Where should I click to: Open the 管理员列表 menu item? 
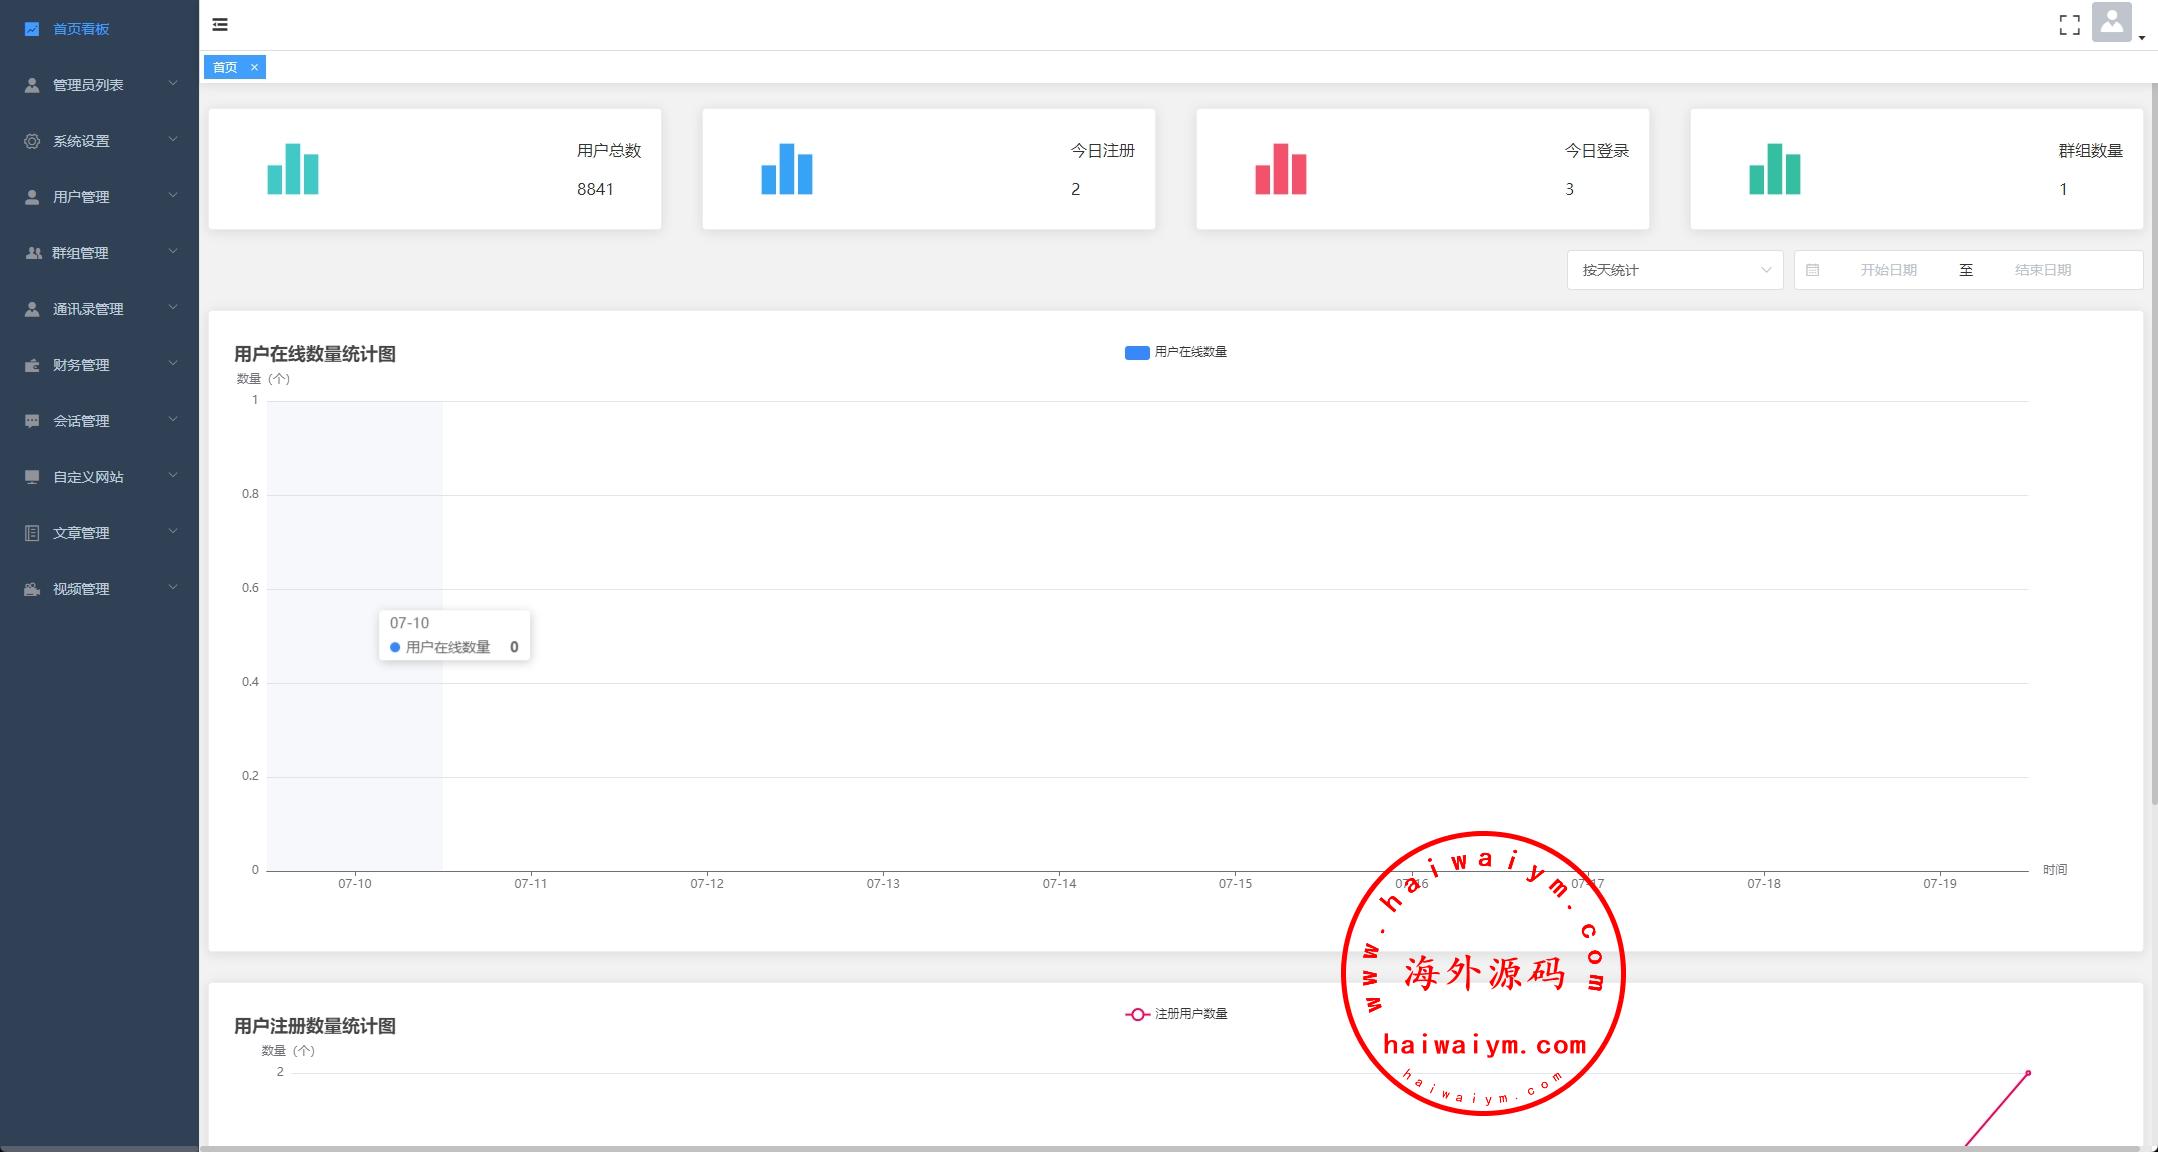point(88,85)
